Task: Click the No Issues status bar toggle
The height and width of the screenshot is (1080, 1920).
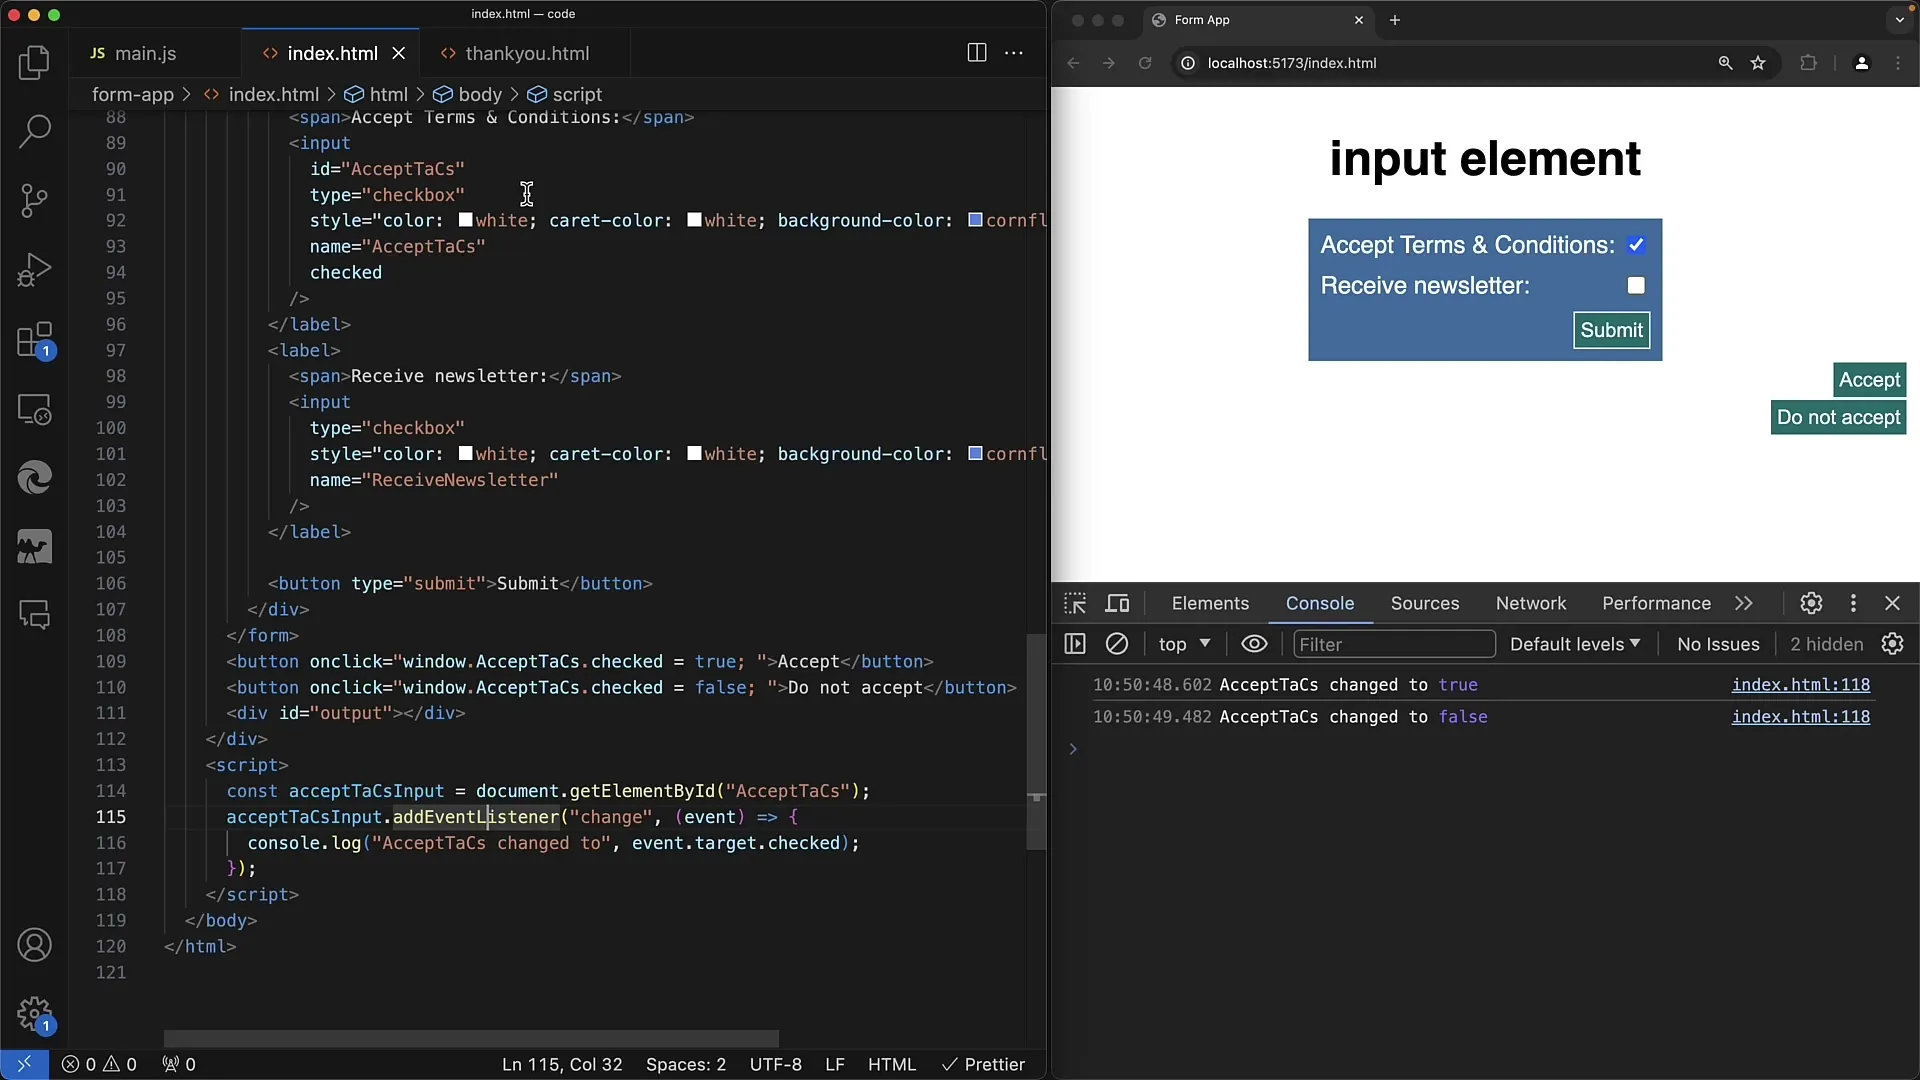Action: click(1718, 644)
